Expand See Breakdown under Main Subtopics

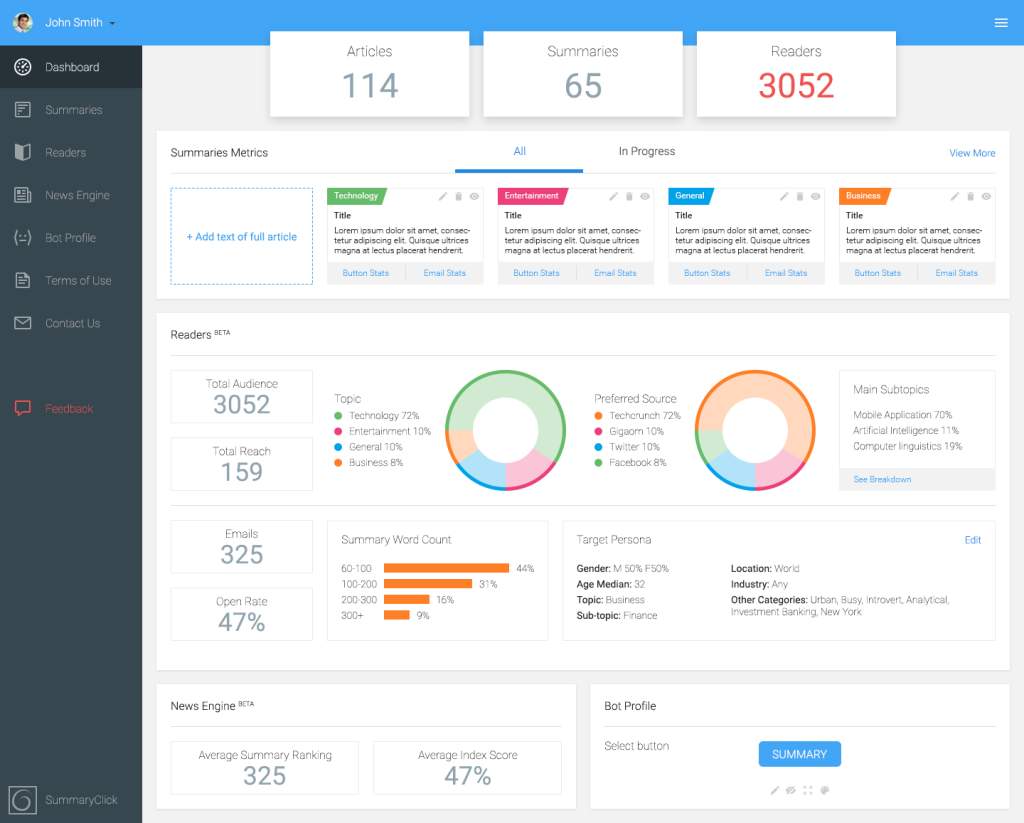tap(882, 479)
